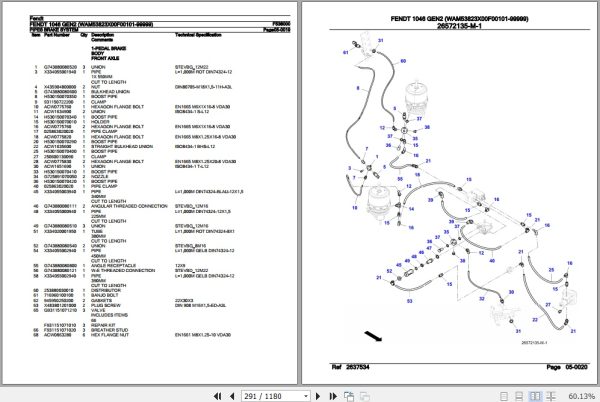Select the DISTRIBUTOR description text
The width and height of the screenshot is (600, 402).
tap(106, 290)
